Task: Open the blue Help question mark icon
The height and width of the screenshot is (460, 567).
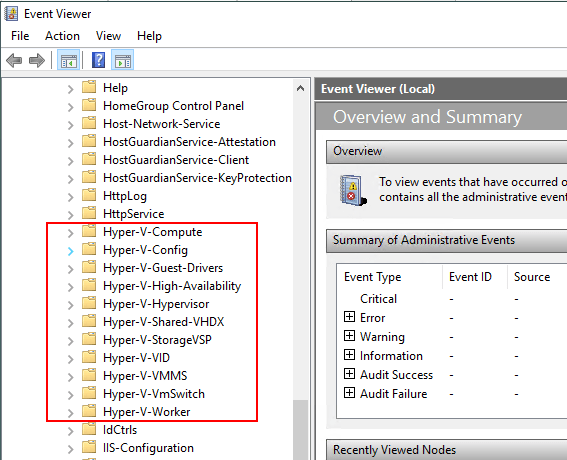Action: (98, 60)
